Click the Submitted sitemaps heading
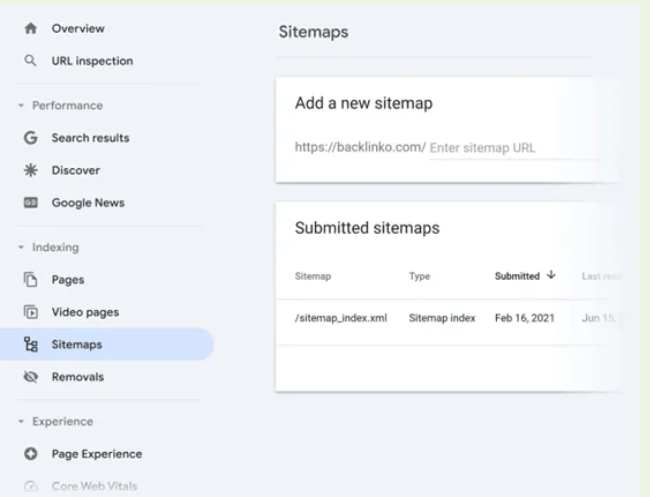 coord(367,228)
